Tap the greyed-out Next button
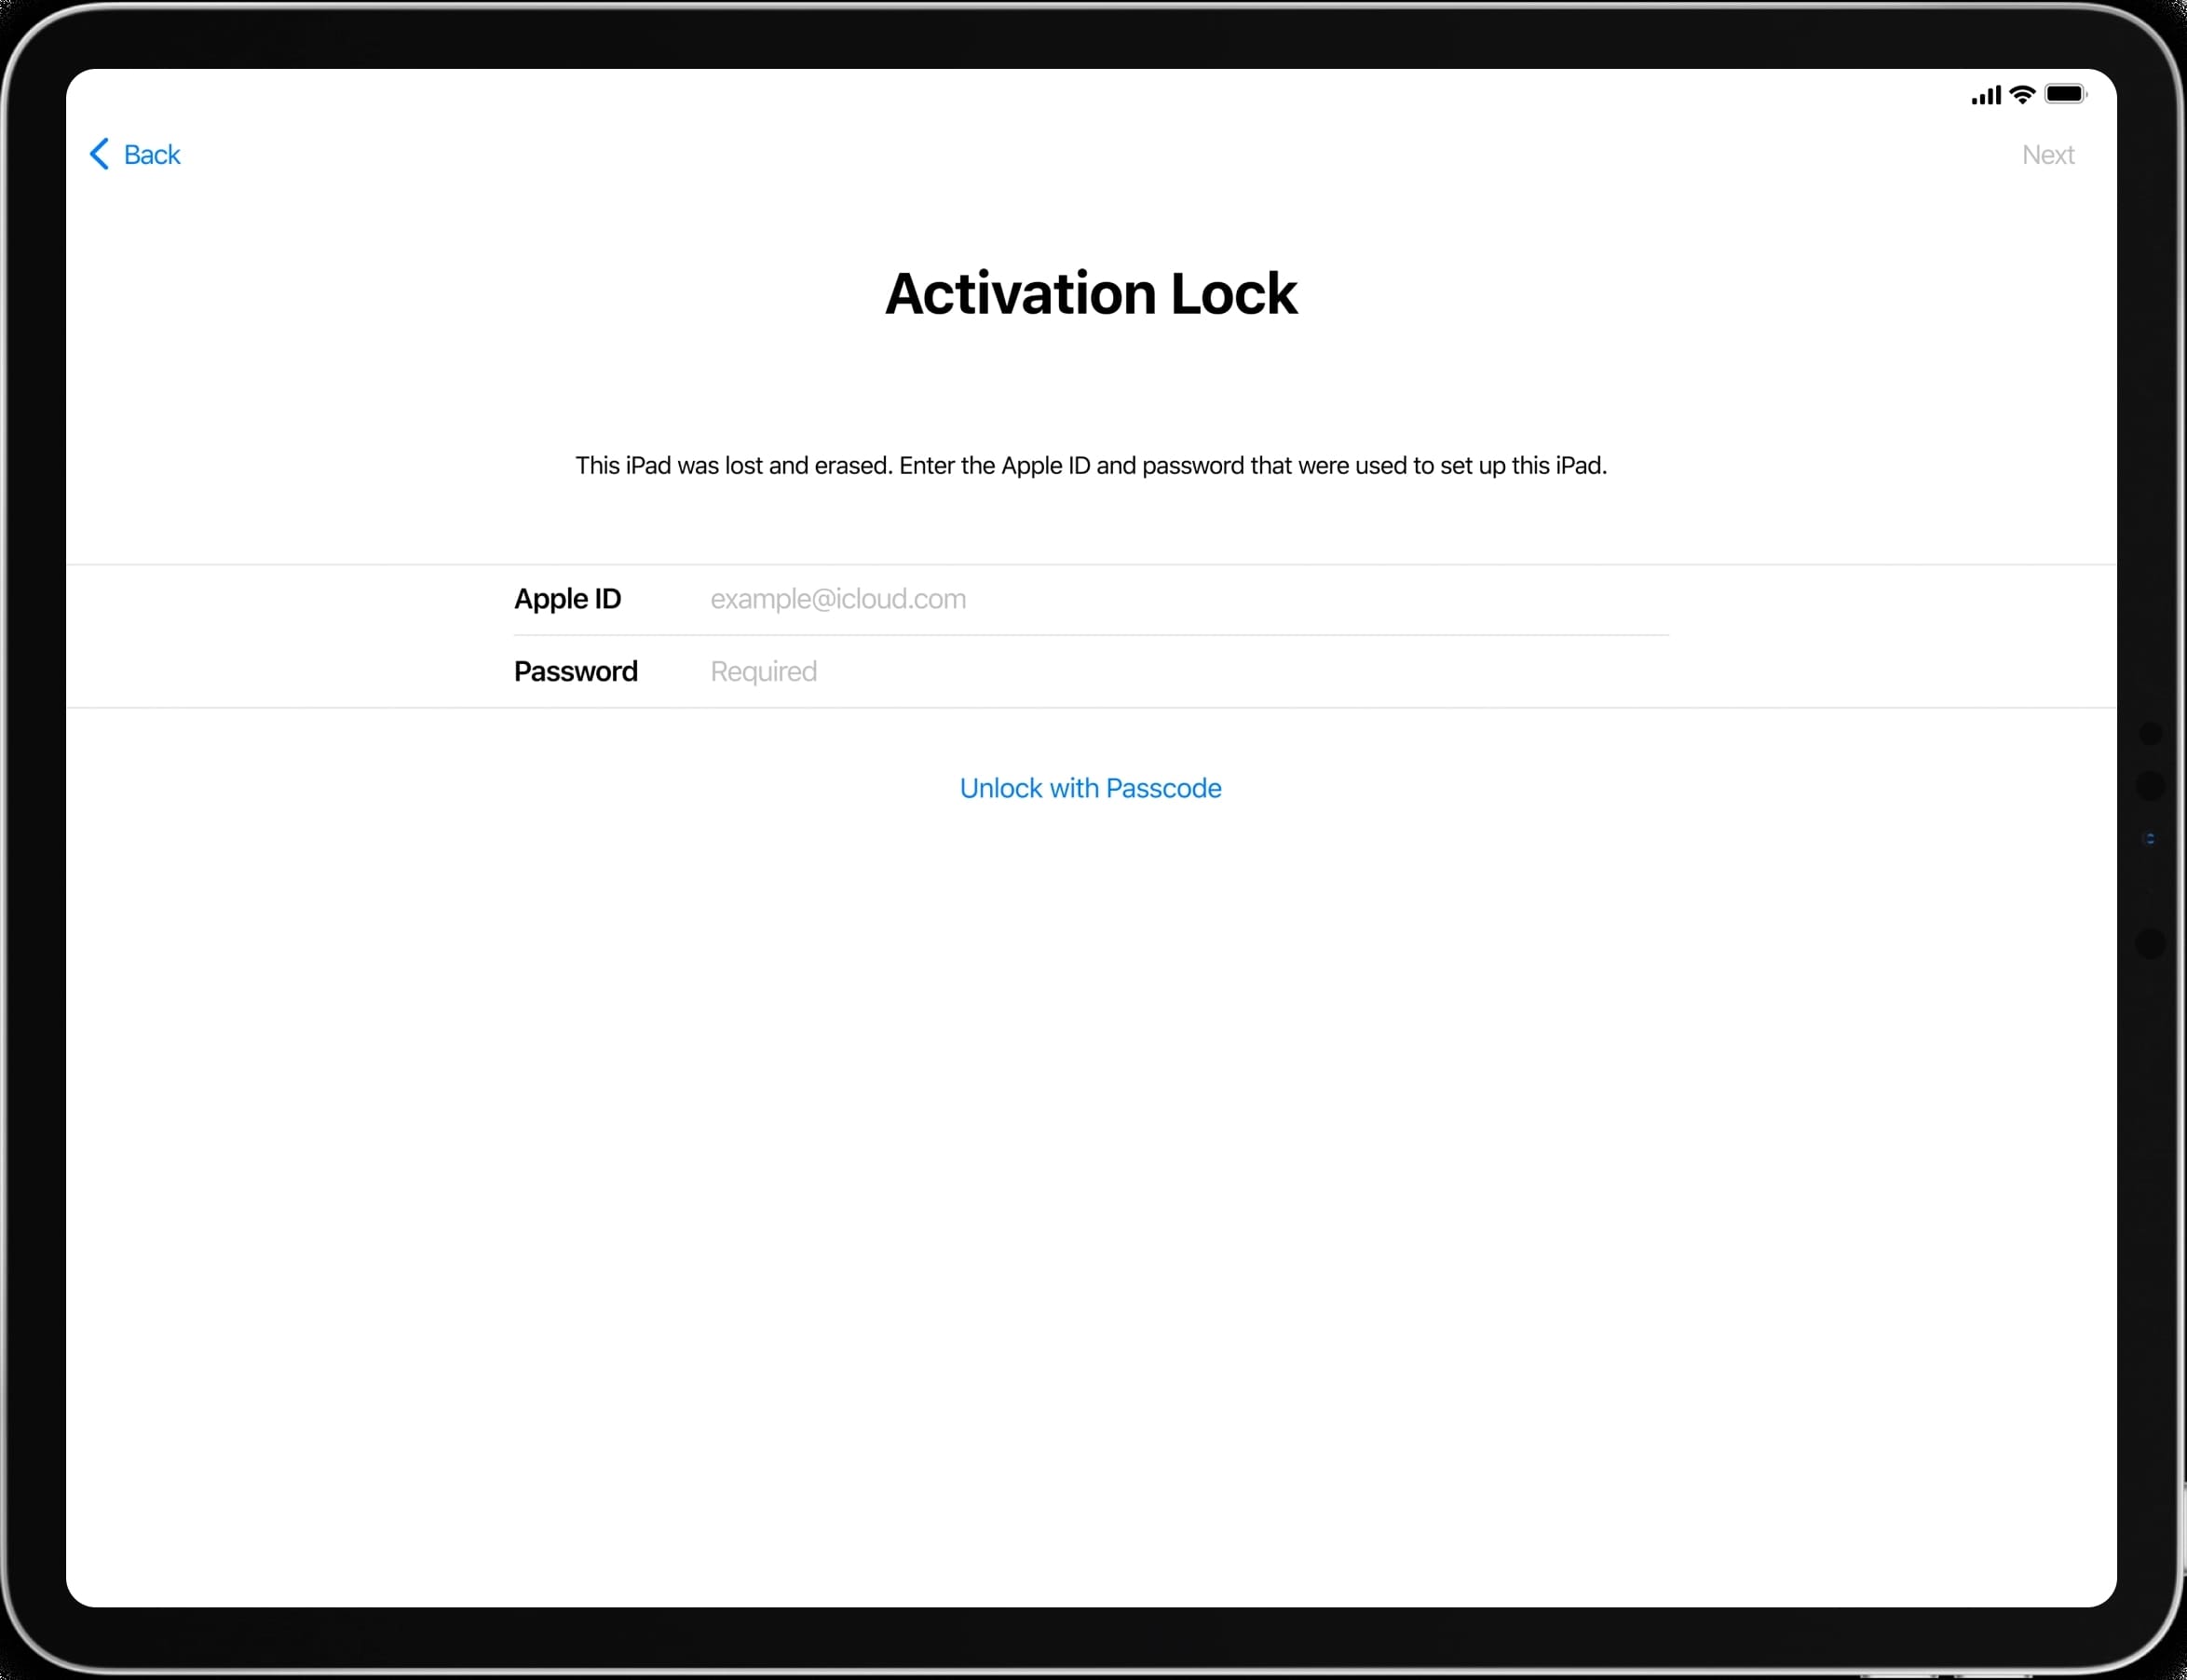The width and height of the screenshot is (2187, 1680). pyautogui.click(x=2047, y=155)
